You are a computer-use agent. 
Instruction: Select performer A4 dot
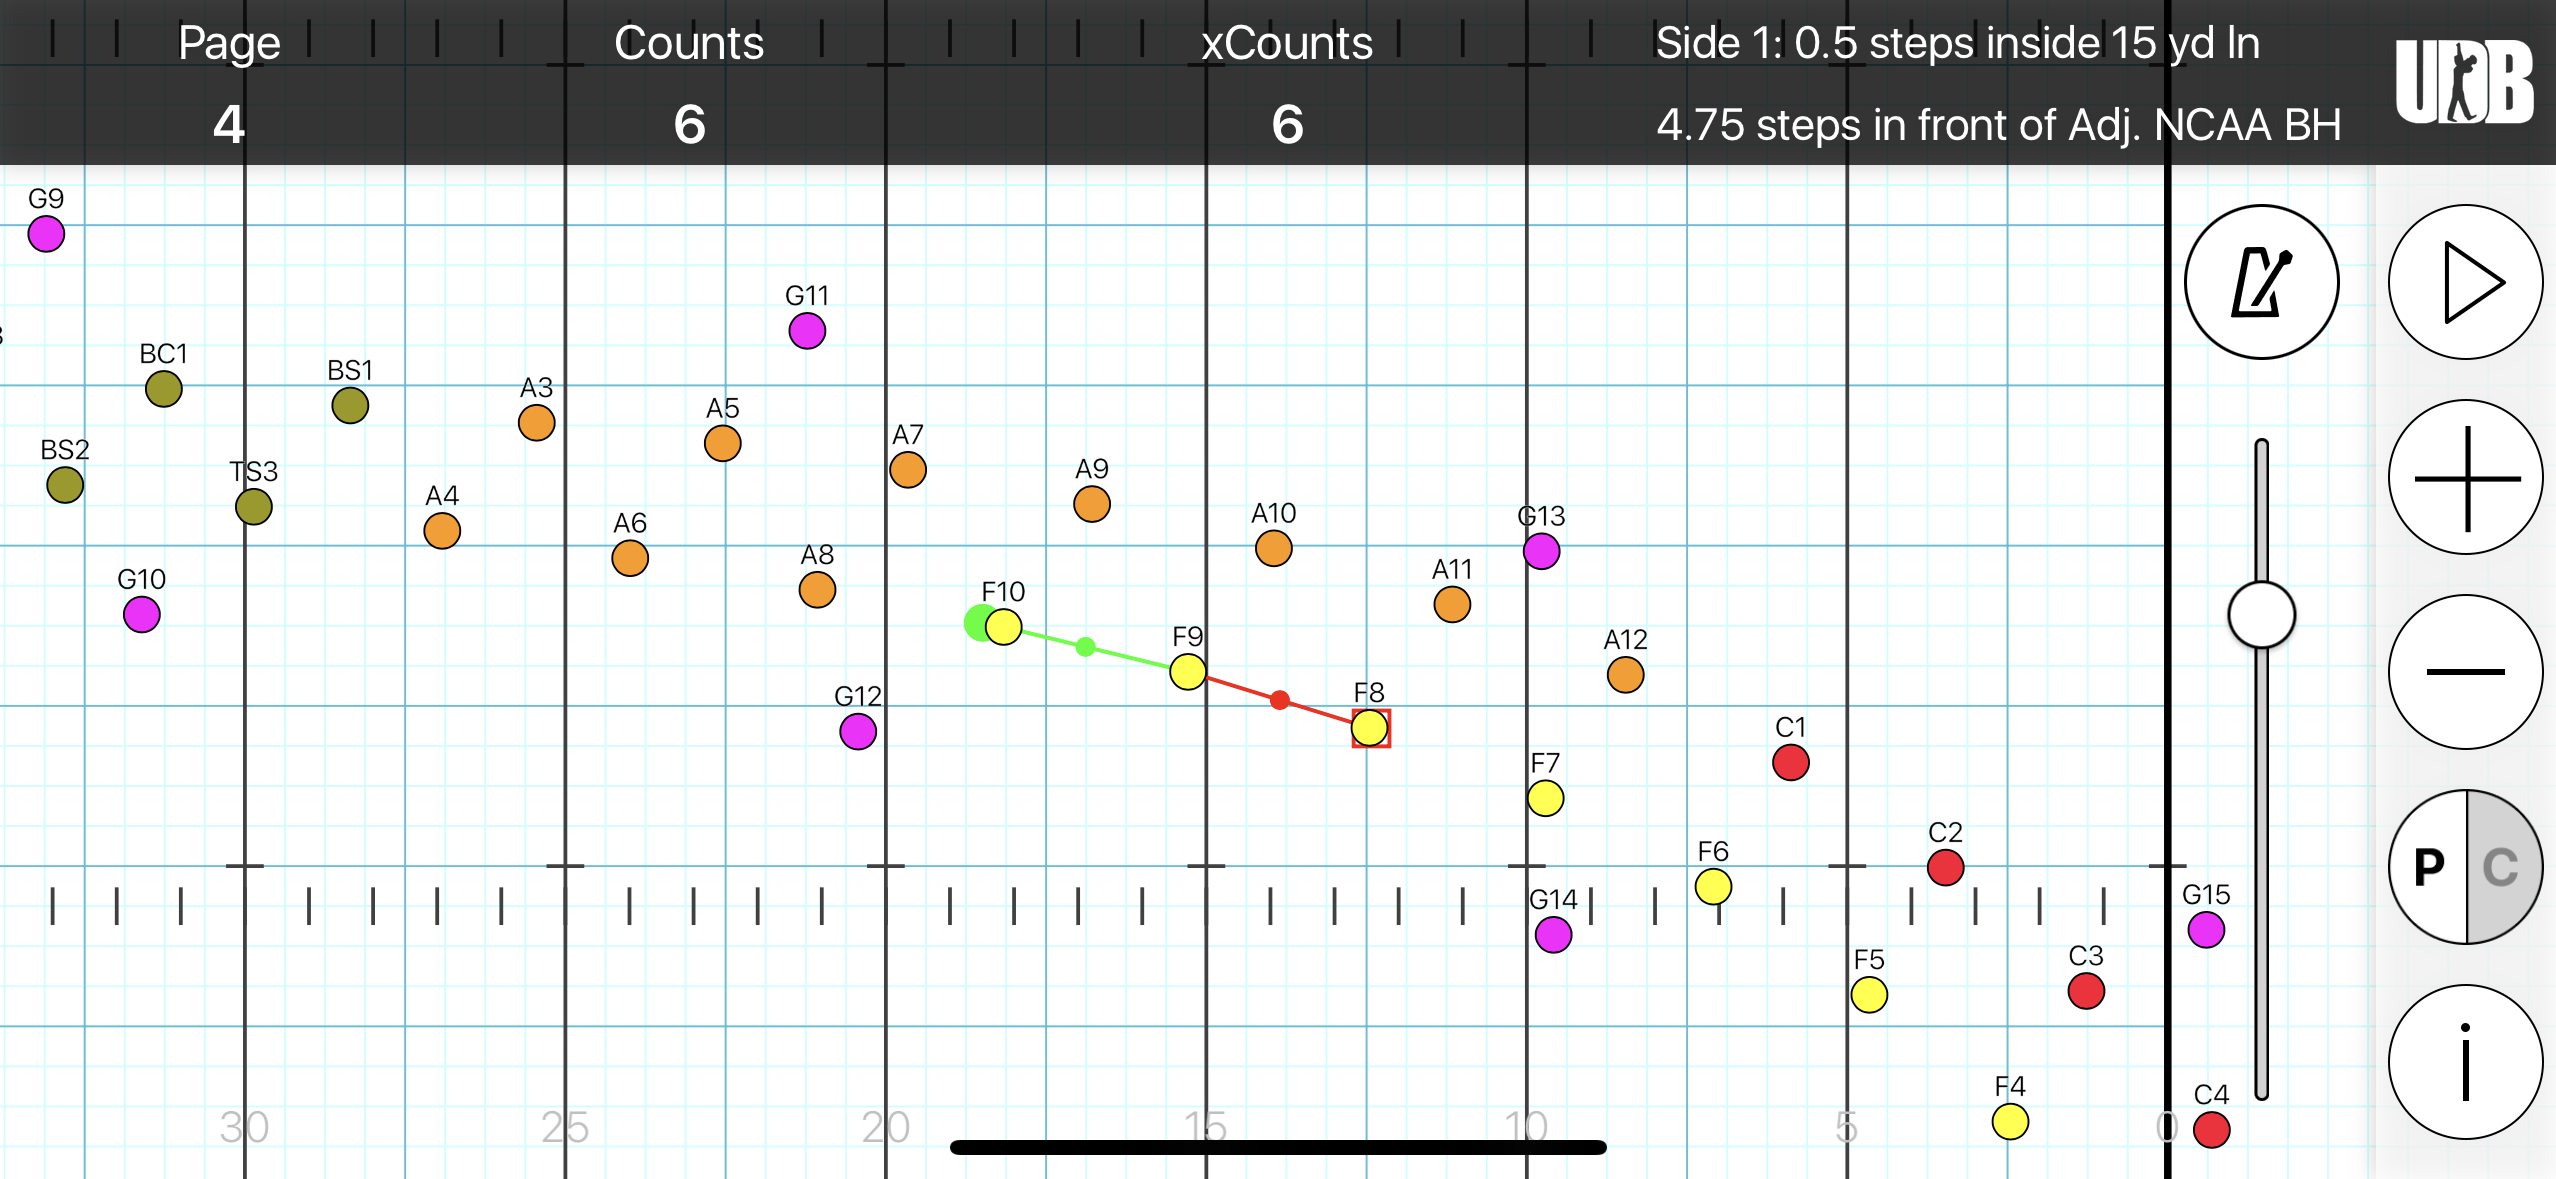coord(442,531)
